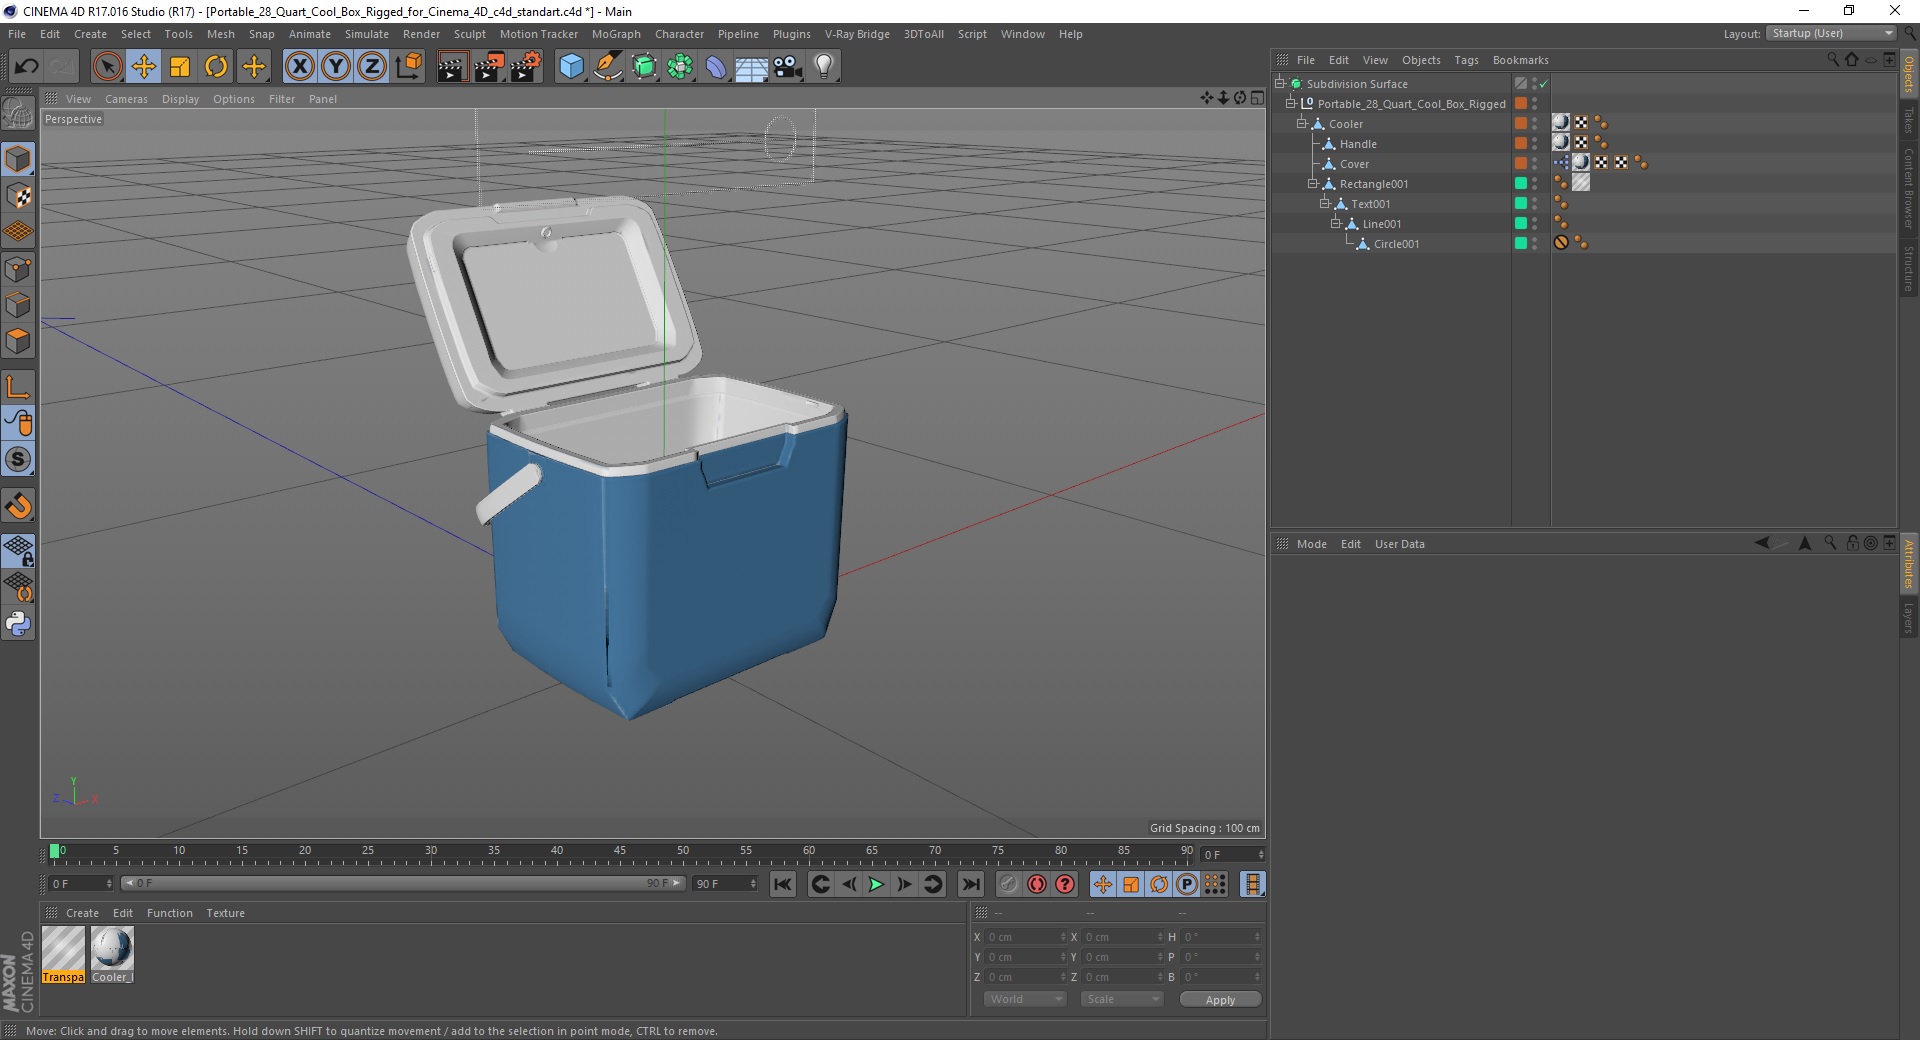Toggle visibility dots for Circle001
Screen dimensions: 1920x1040
(1534, 244)
